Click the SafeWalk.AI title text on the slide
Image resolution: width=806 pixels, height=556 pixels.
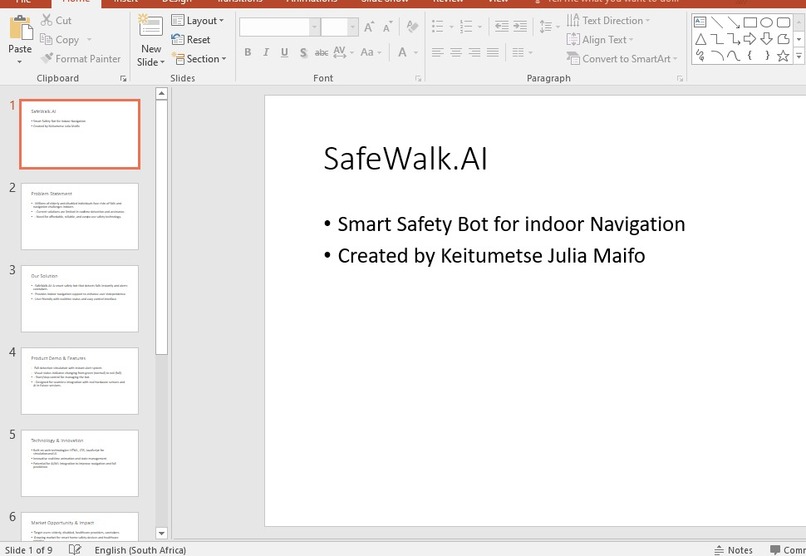pos(405,158)
